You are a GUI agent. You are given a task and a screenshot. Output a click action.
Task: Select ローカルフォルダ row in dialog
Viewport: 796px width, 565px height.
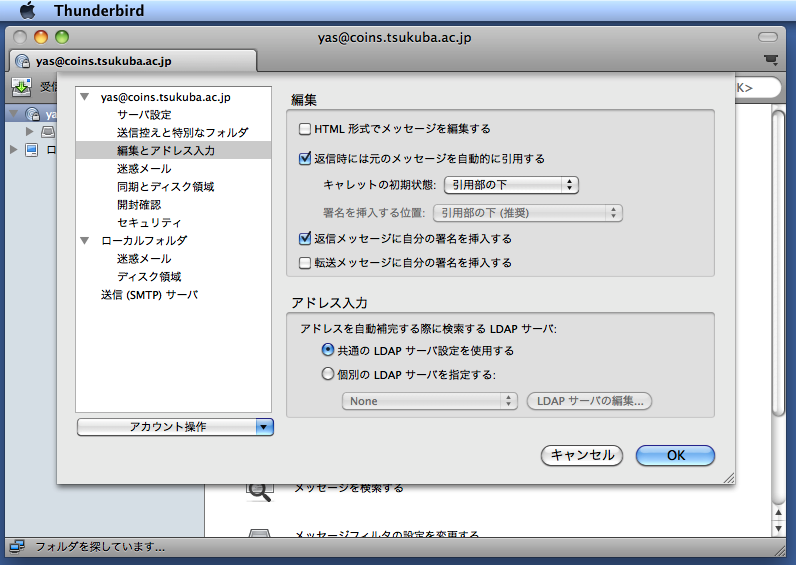point(144,240)
